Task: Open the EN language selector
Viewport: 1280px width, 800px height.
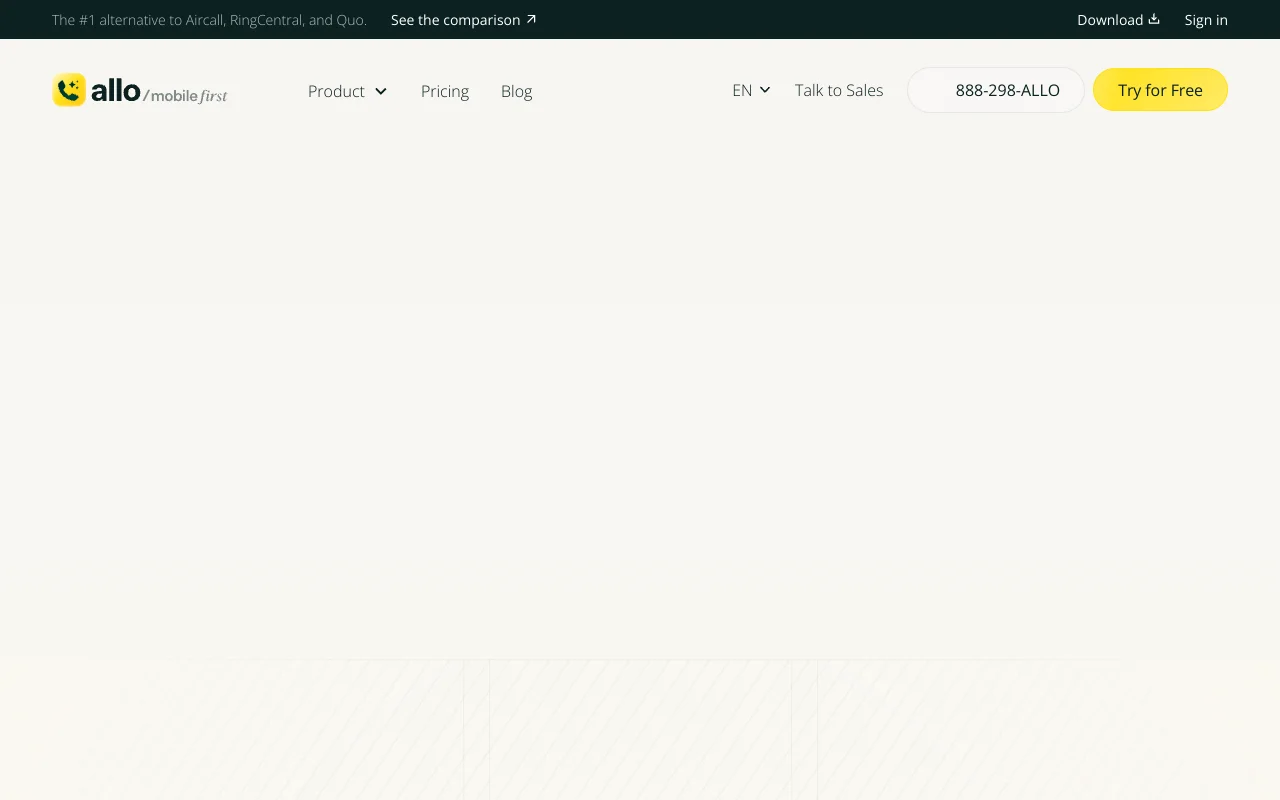Action: [x=742, y=90]
